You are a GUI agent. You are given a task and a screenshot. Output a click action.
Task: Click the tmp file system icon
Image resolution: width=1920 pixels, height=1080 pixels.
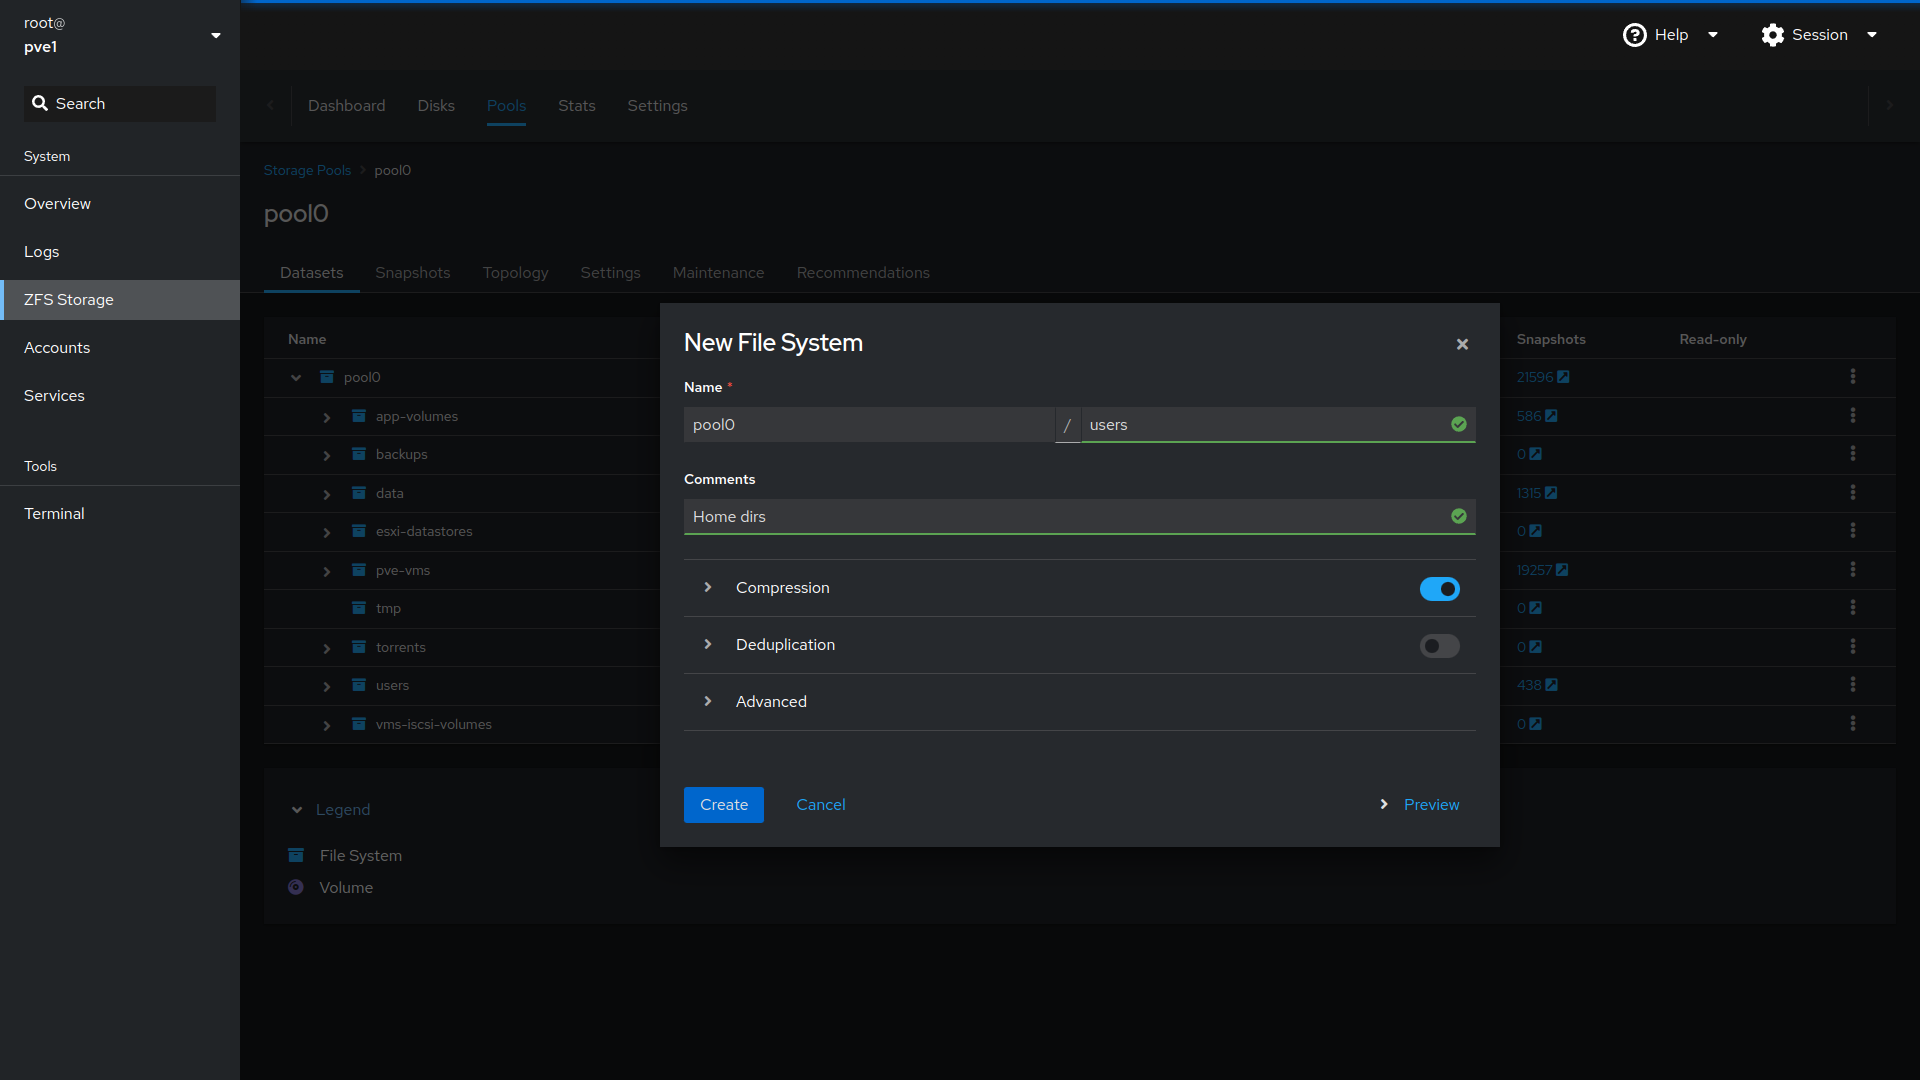[359, 608]
